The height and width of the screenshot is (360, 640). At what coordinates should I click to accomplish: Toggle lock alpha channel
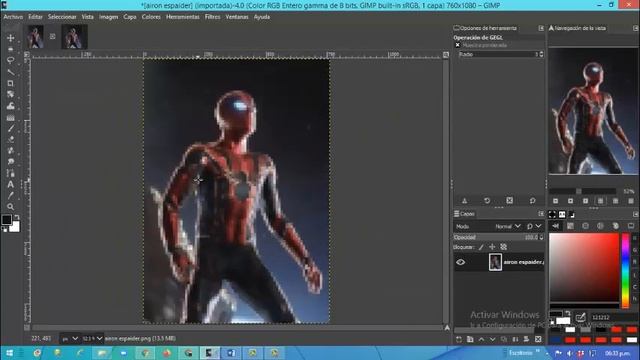pos(504,247)
